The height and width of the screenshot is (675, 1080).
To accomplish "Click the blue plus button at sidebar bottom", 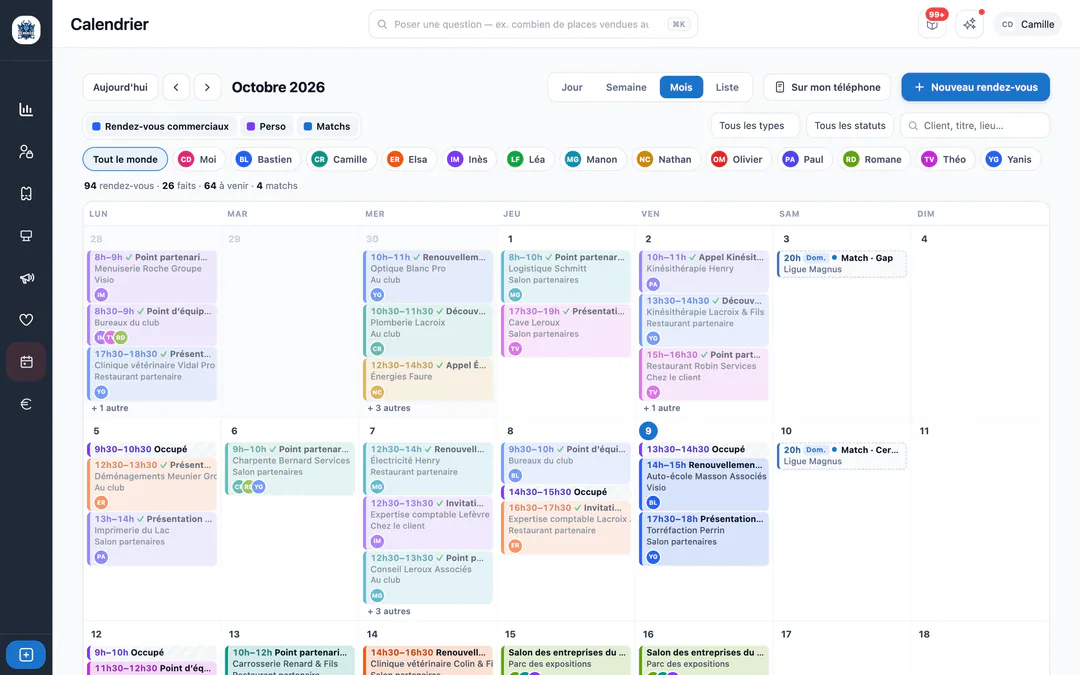I will point(26,654).
